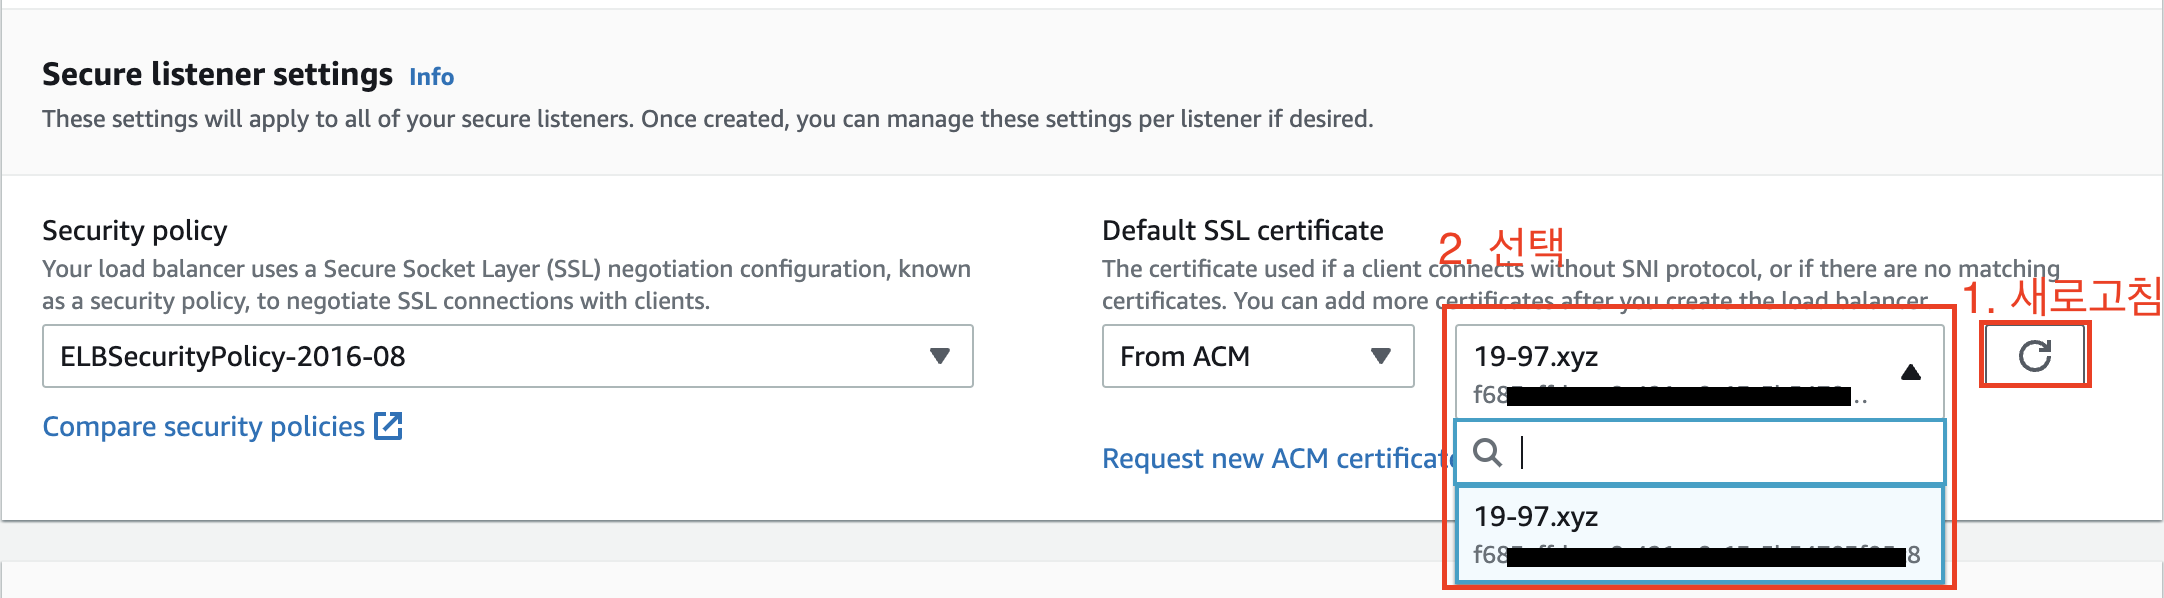This screenshot has height=598, width=2164.
Task: Click the refresh certificates icon button
Action: [2034, 356]
